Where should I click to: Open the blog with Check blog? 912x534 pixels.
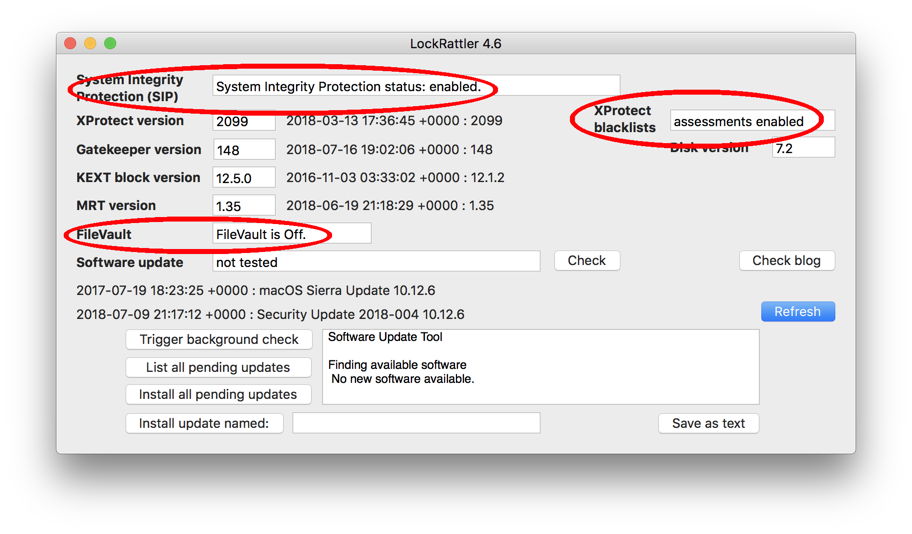point(786,261)
